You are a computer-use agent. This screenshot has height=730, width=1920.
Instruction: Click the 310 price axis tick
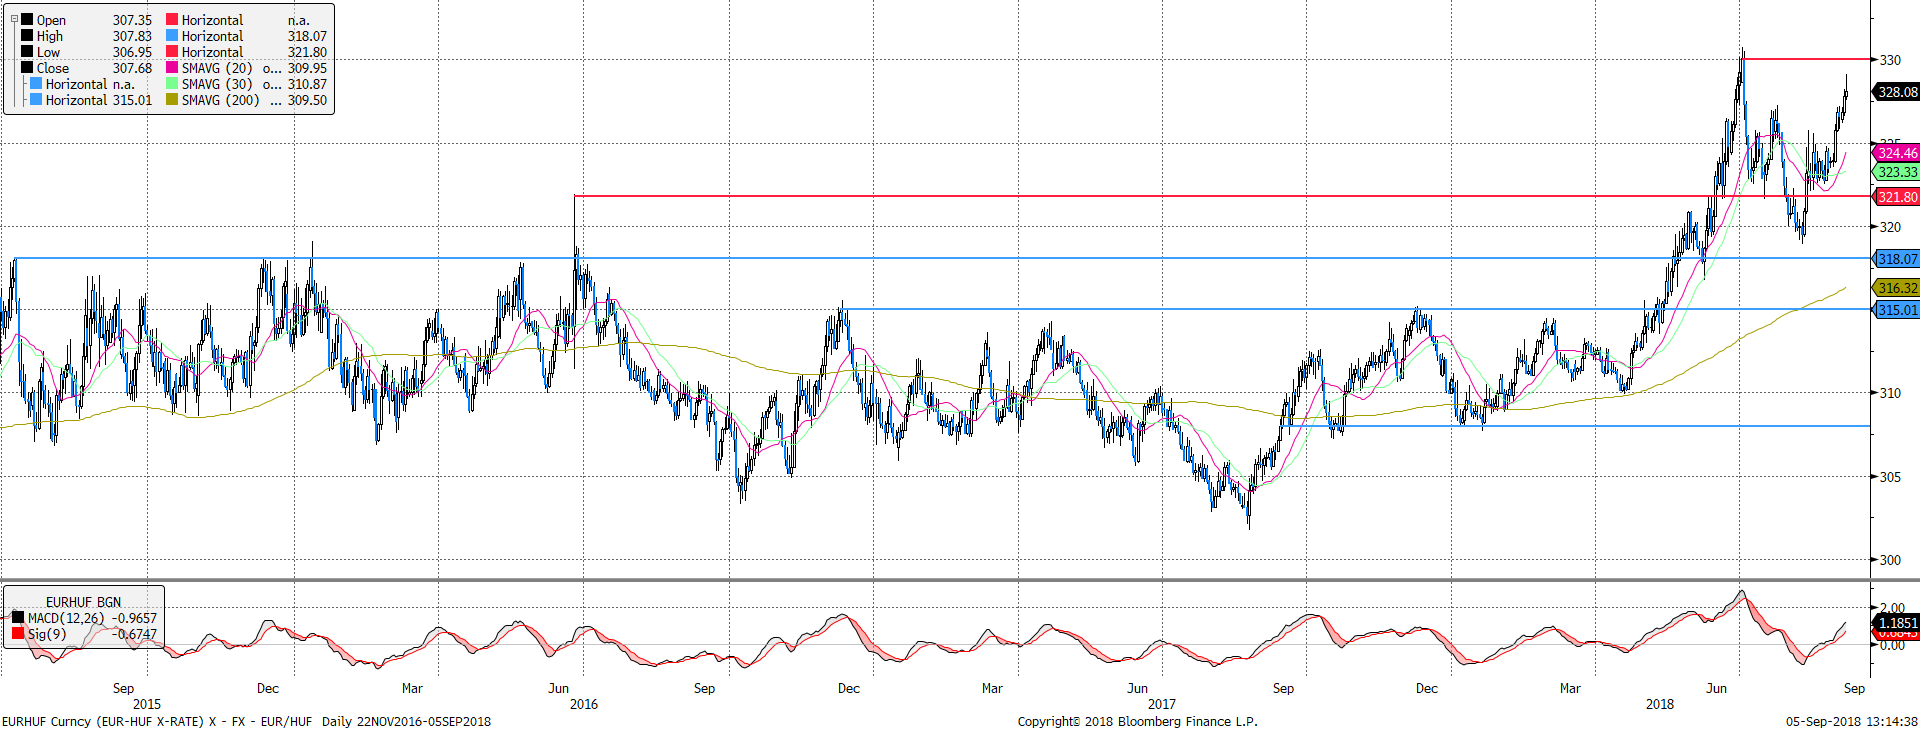point(1890,393)
